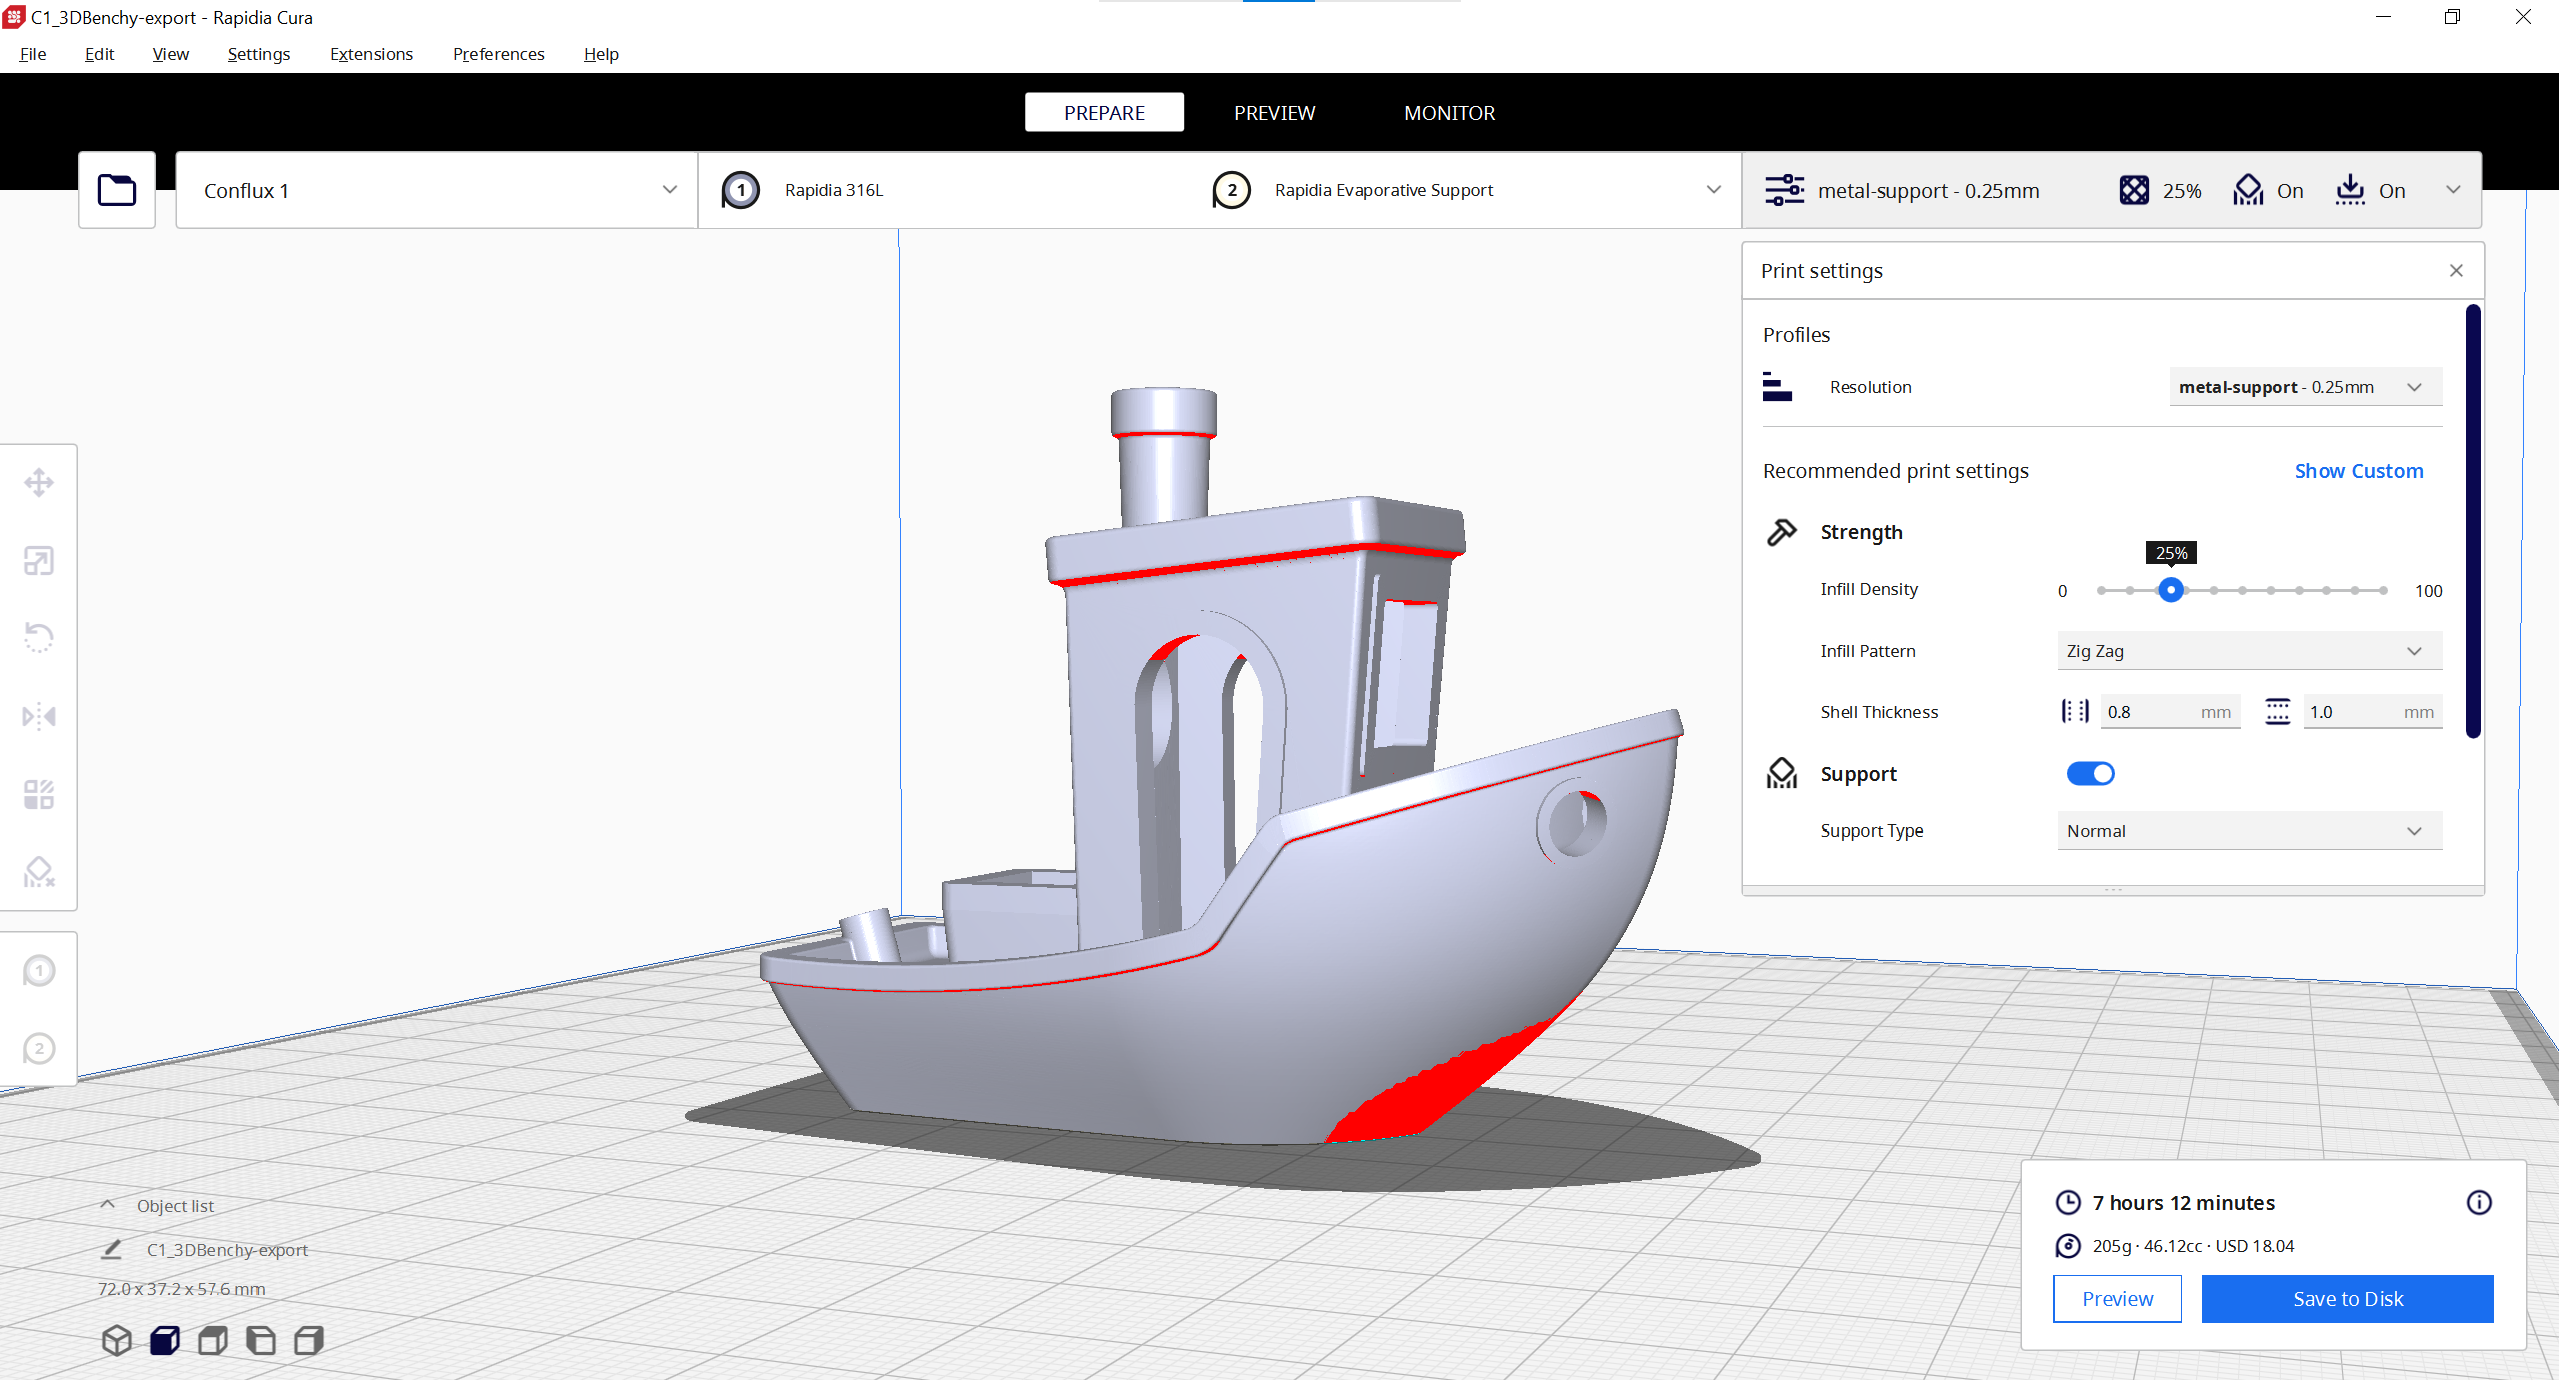Open the Infill Pattern Zig Zag dropdown
This screenshot has width=2559, height=1380.
click(x=2249, y=651)
